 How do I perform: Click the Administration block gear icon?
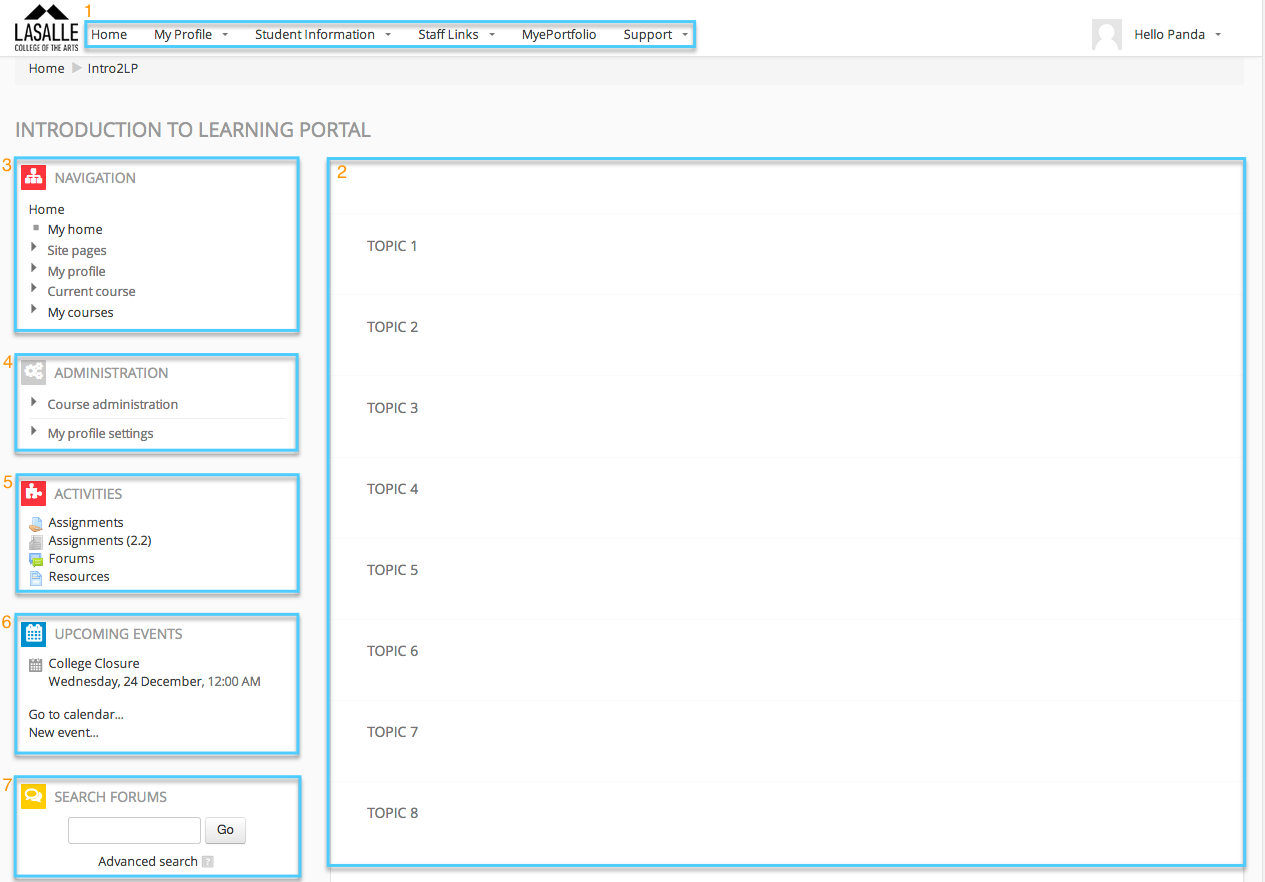tap(34, 373)
